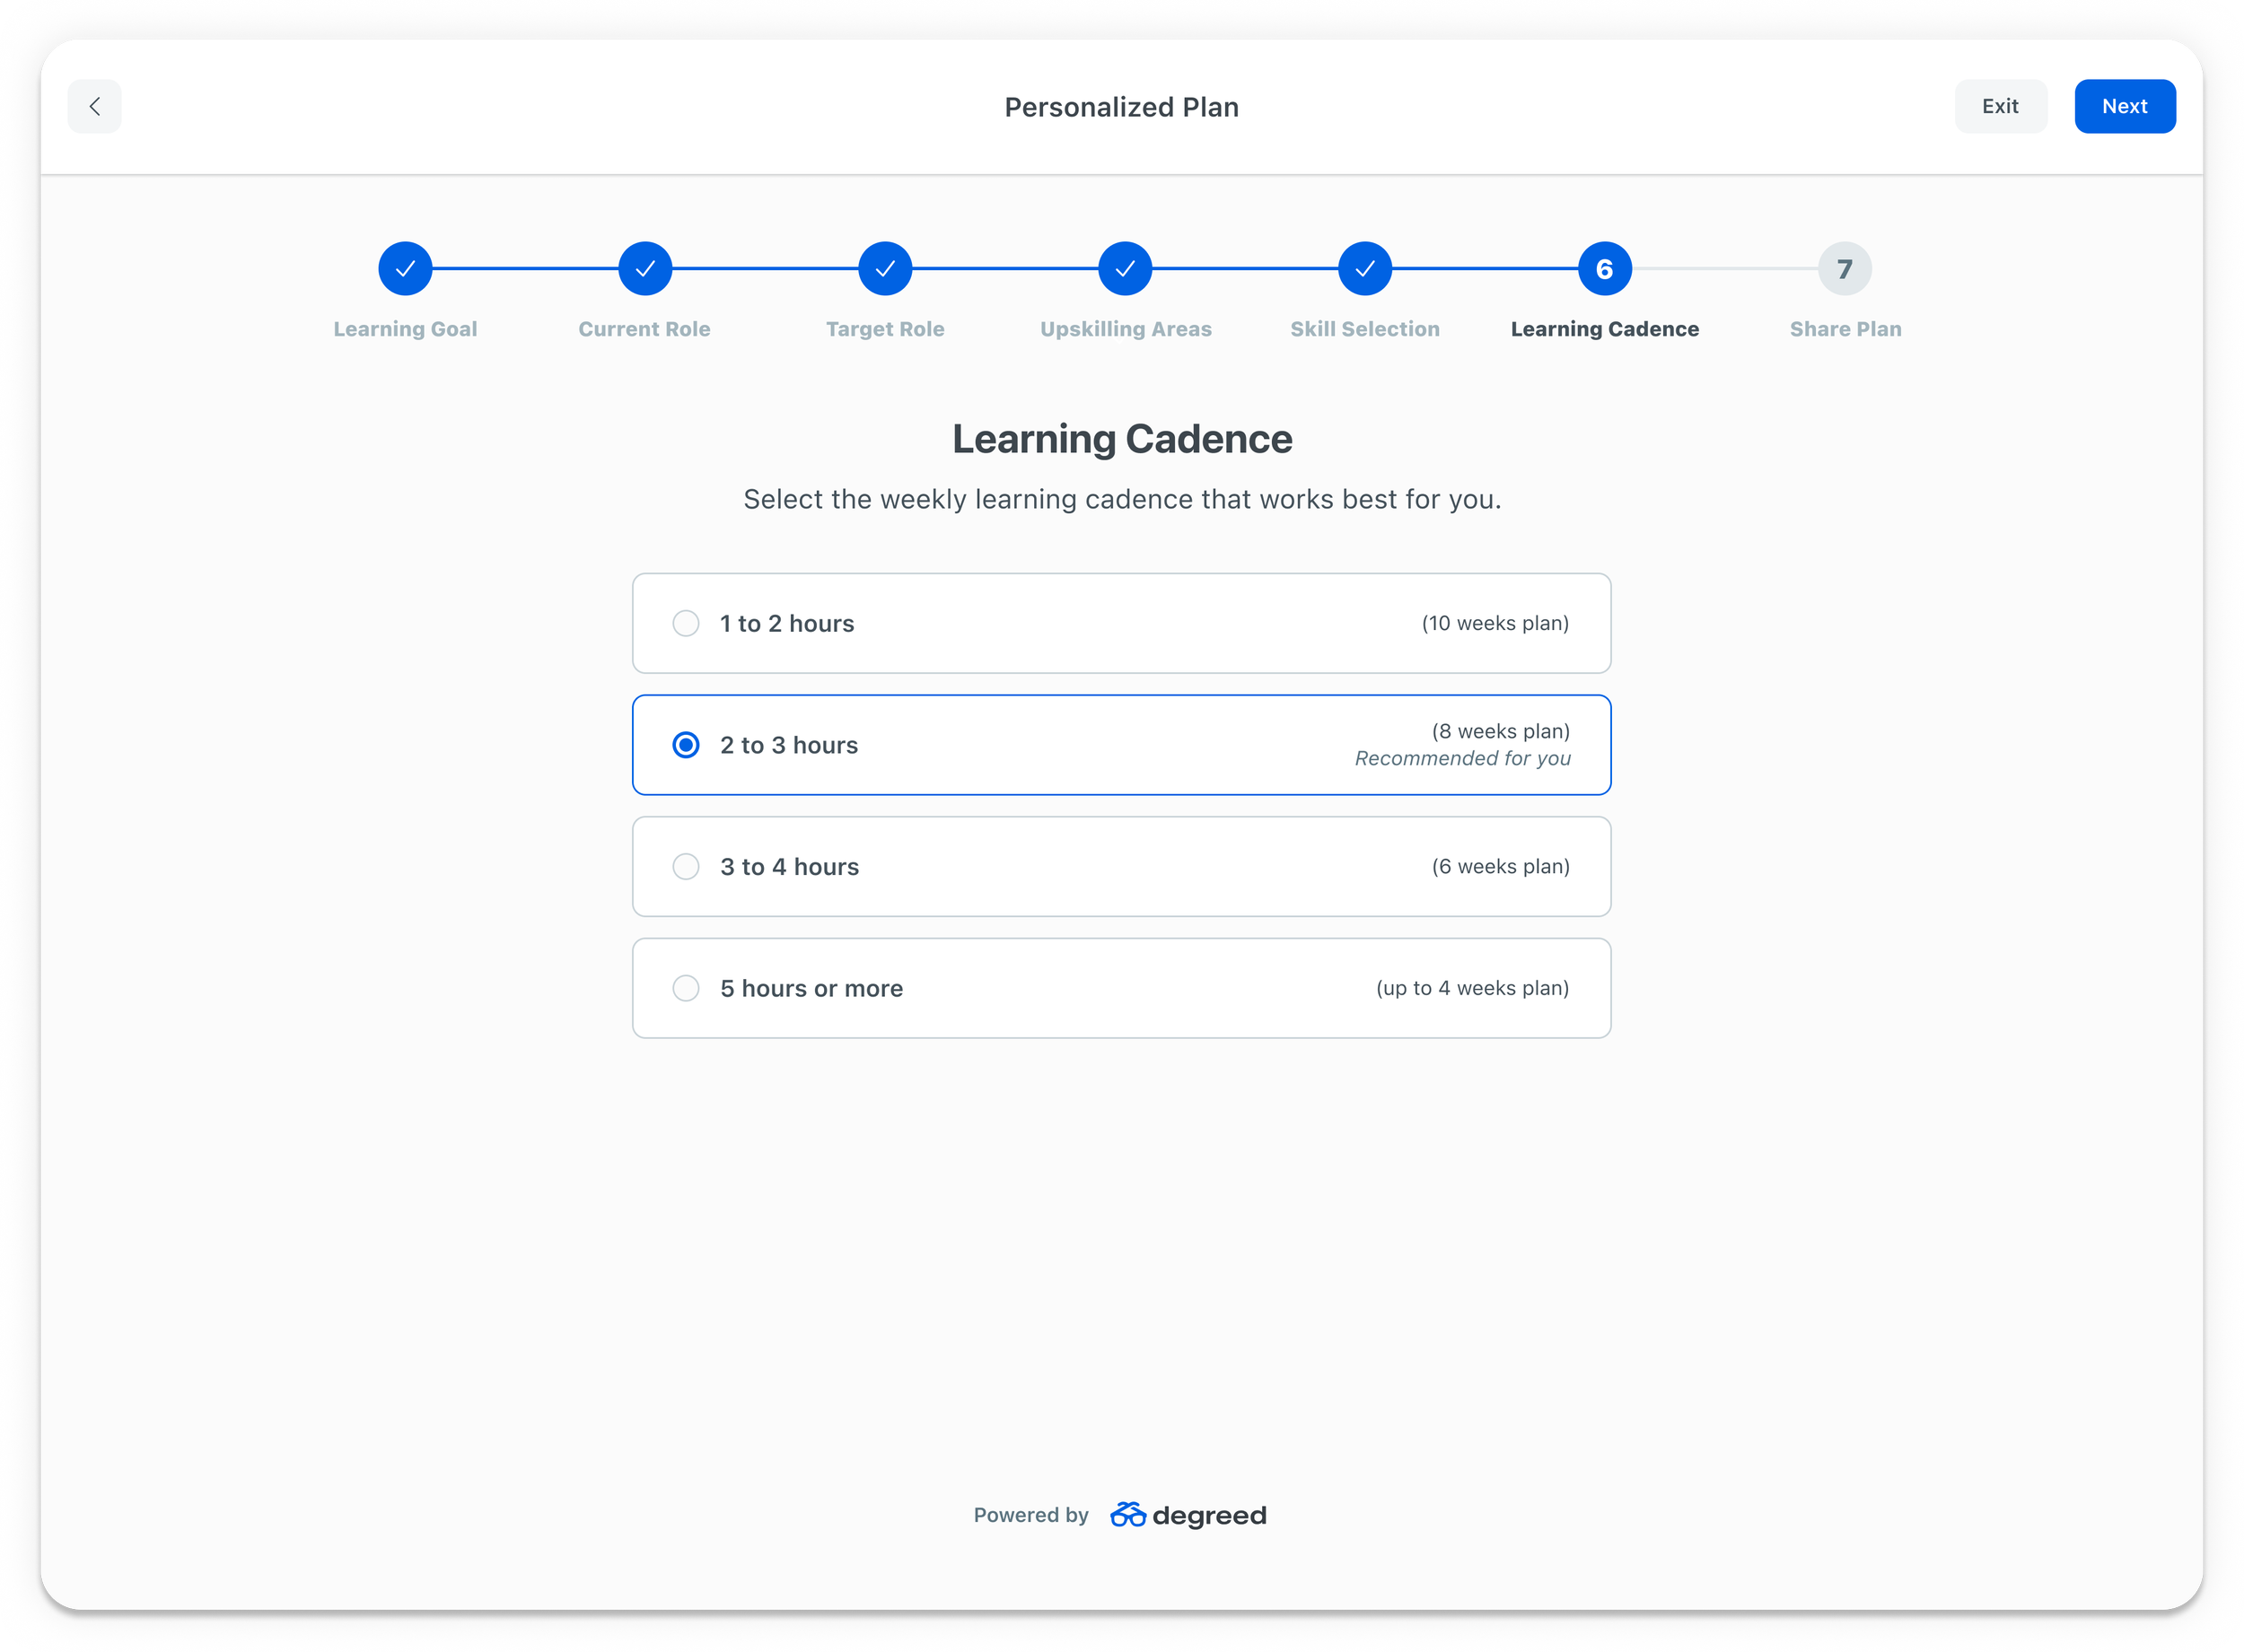The image size is (2244, 1652).
Task: Click the Degreed logo in footer
Action: coord(1188,1515)
